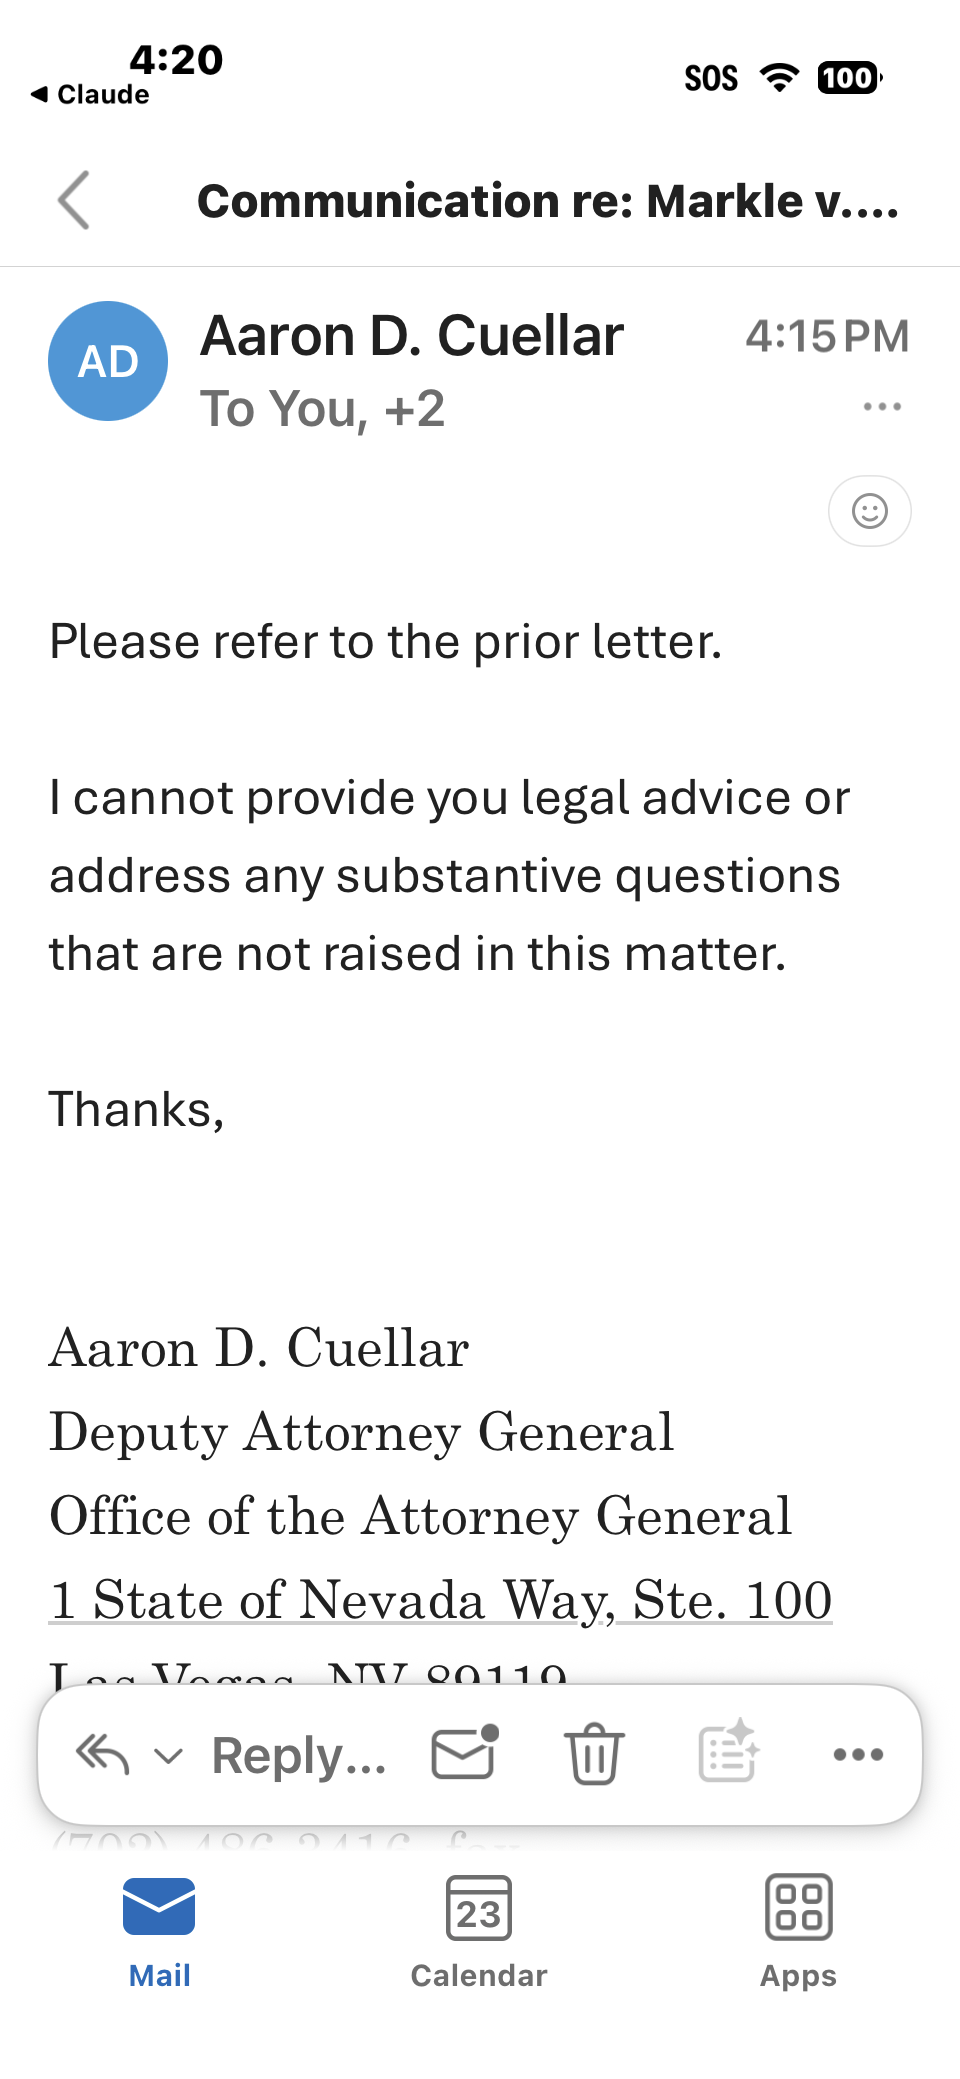Mark message unread with envelope icon
The image size is (960, 2079).
click(464, 1754)
